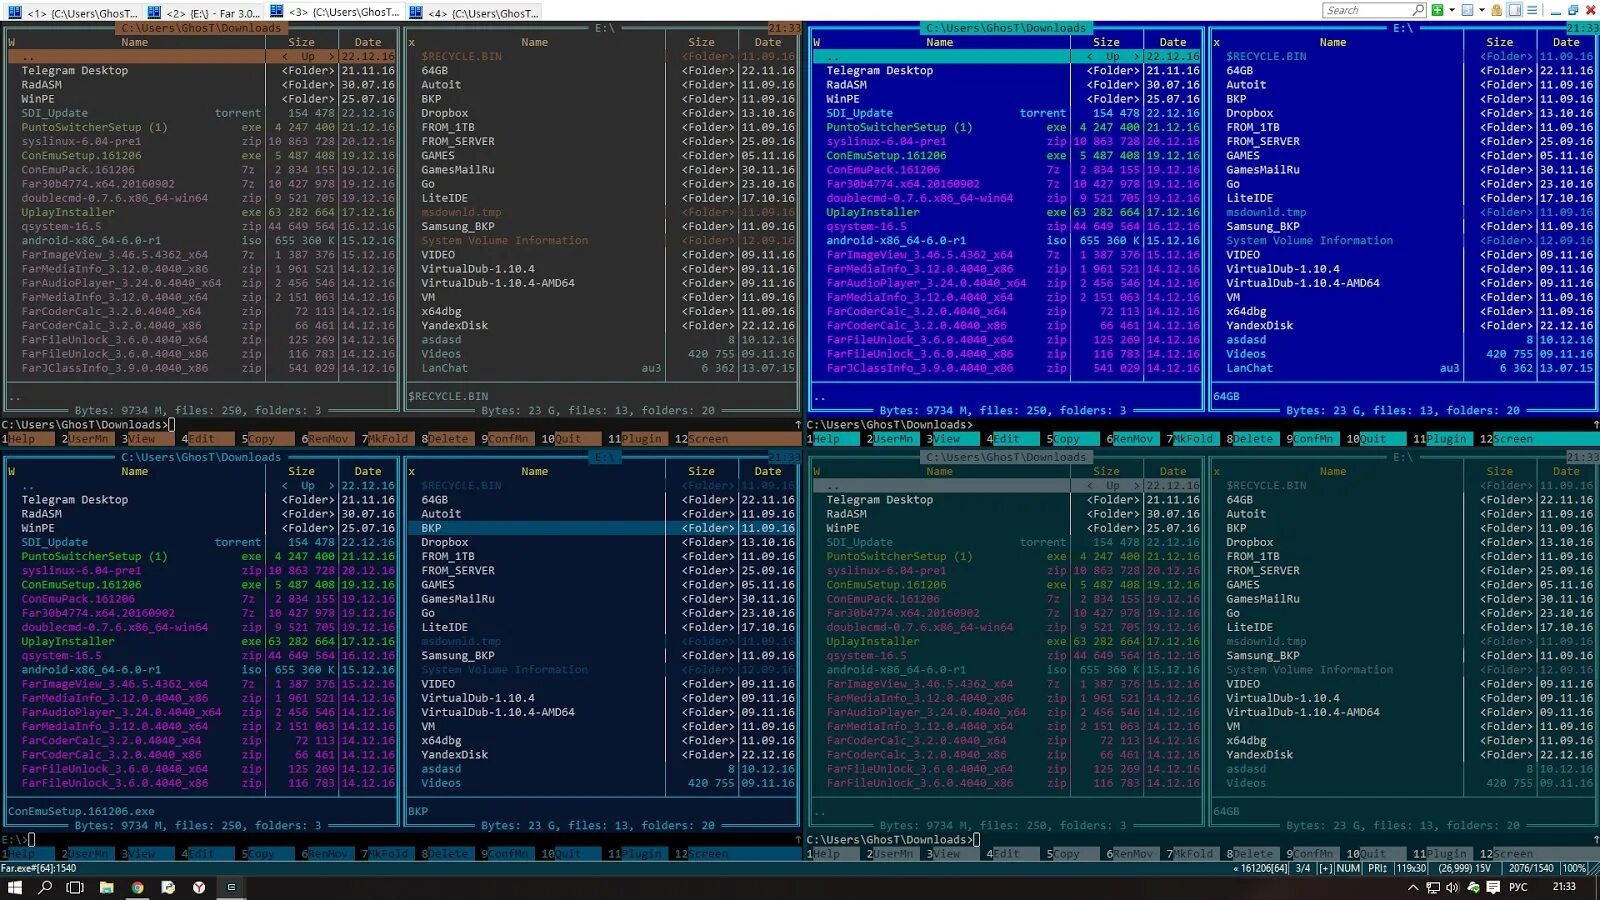
Task: Open Task View on taskbar
Action: (x=75, y=887)
